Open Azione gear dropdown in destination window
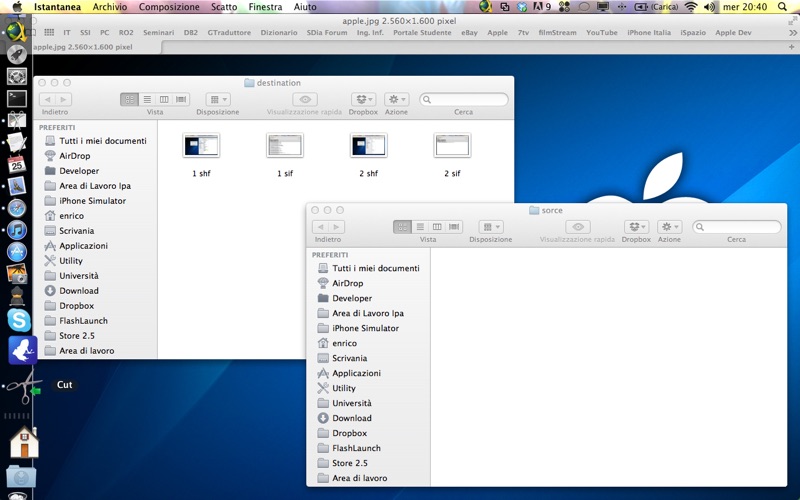The height and width of the screenshot is (500, 800). pos(396,99)
